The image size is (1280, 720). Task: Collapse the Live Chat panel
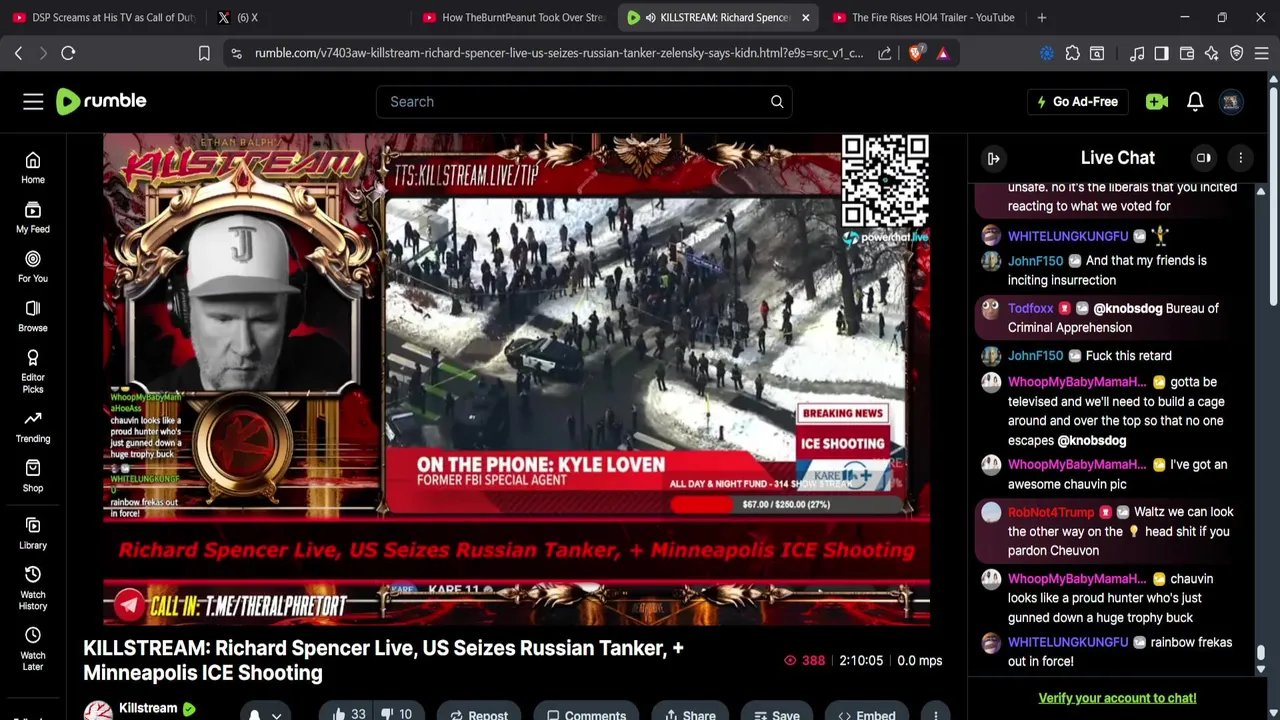pos(994,158)
